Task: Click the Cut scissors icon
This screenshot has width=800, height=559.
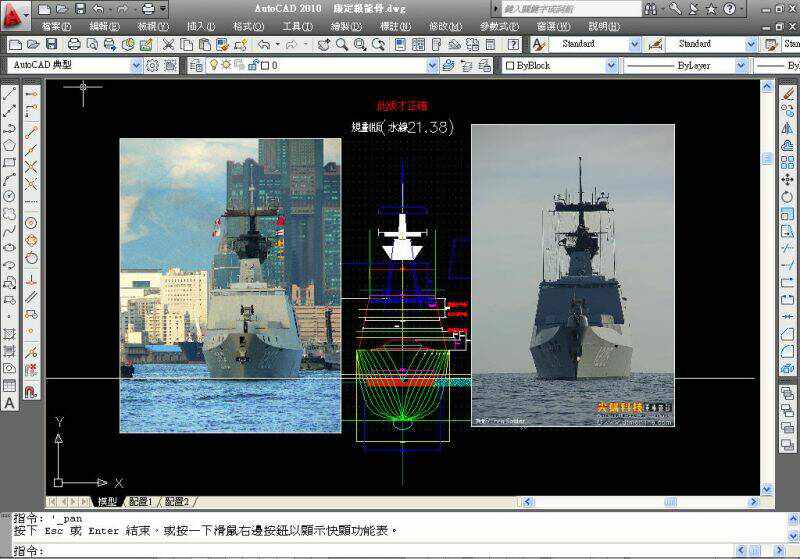Action: 169,45
